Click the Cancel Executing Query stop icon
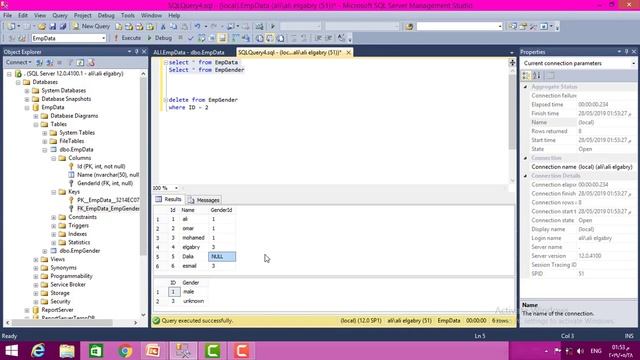640x360 pixels. pos(180,38)
